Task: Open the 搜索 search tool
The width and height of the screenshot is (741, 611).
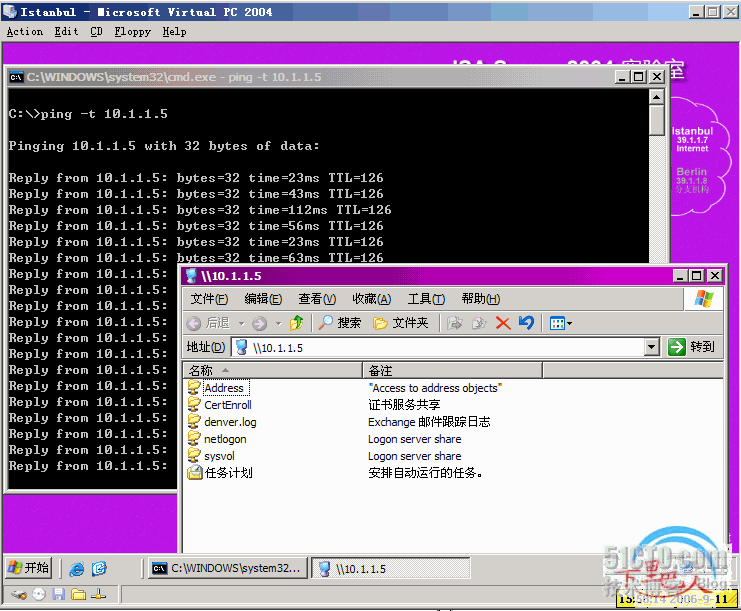Action: tap(339, 323)
